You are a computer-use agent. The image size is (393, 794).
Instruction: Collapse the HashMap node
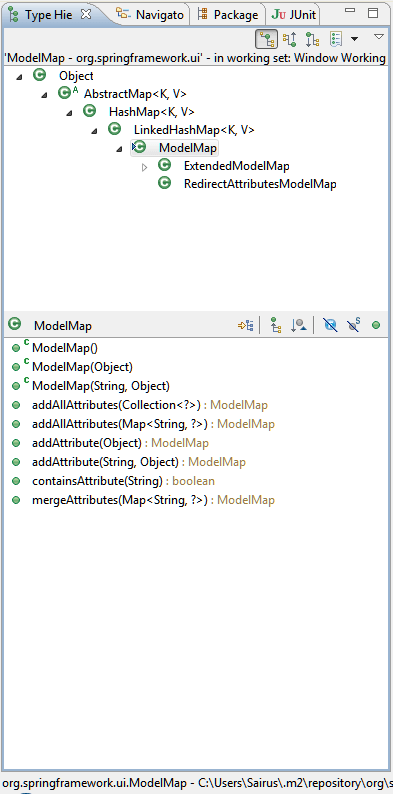[x=69, y=114]
